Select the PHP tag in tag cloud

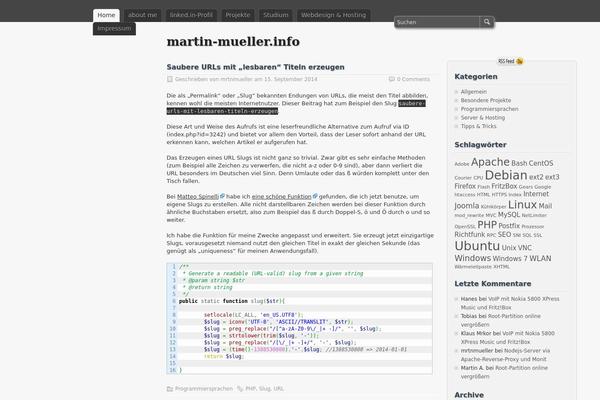click(487, 225)
